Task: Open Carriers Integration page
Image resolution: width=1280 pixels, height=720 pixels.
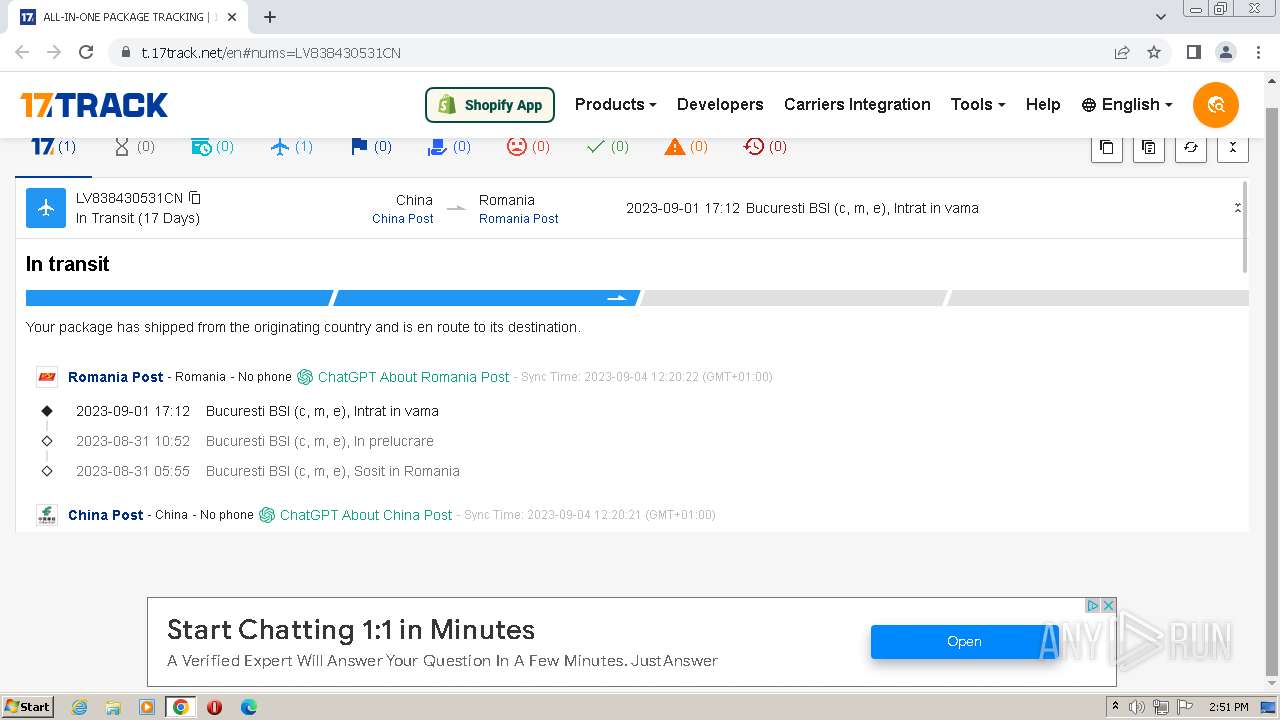Action: (857, 105)
